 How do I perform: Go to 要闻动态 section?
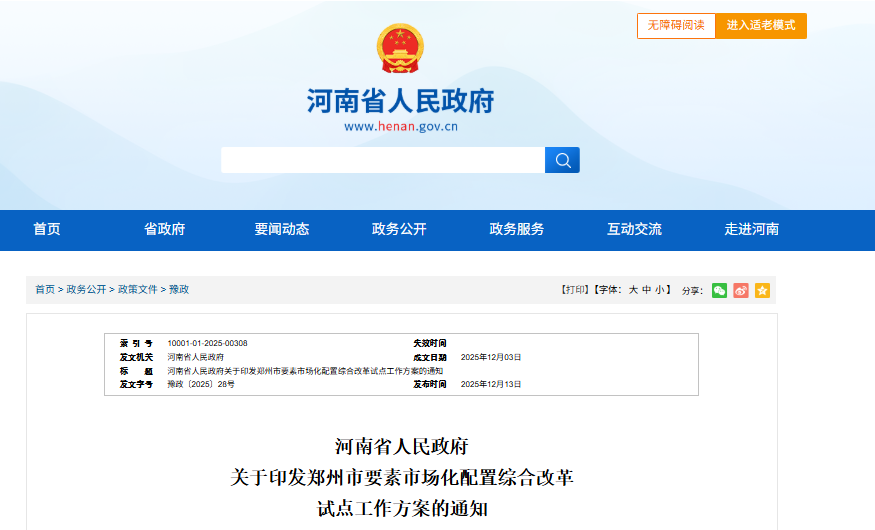pyautogui.click(x=282, y=229)
